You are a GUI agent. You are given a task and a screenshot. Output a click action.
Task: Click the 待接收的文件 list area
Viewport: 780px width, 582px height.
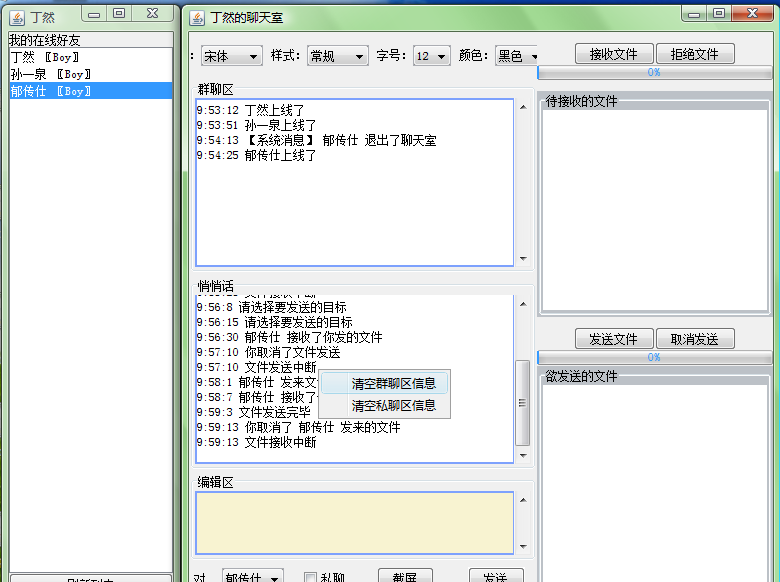click(655, 209)
